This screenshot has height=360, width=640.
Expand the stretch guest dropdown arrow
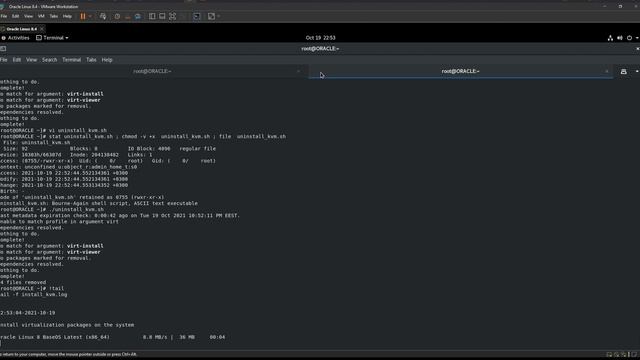[x=218, y=16]
